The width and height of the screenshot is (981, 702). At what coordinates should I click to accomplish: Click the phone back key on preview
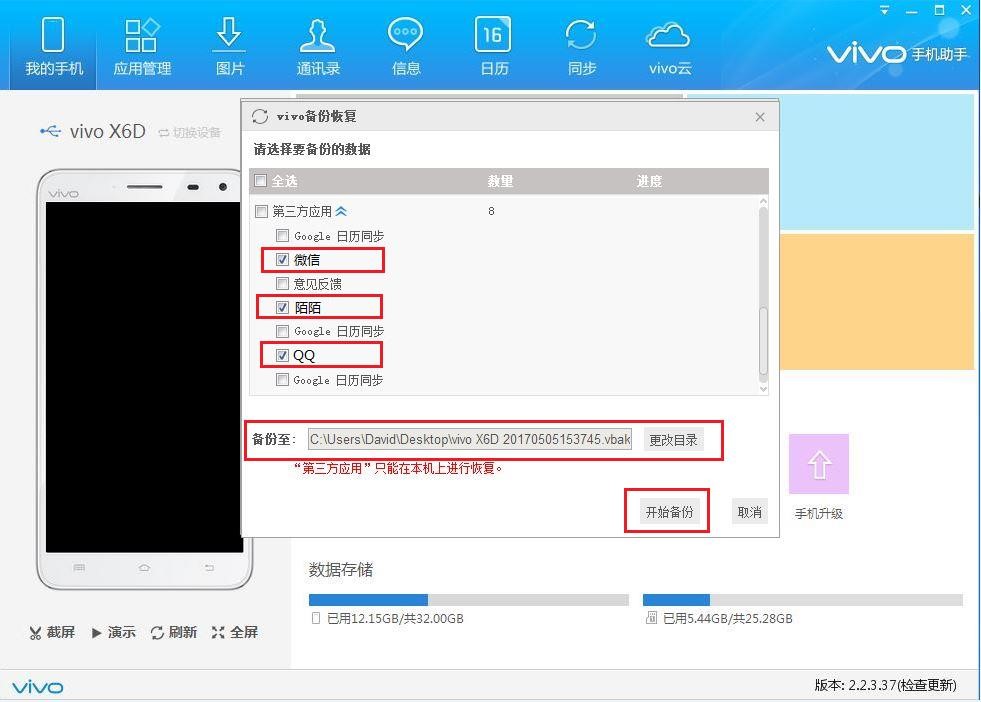[209, 568]
